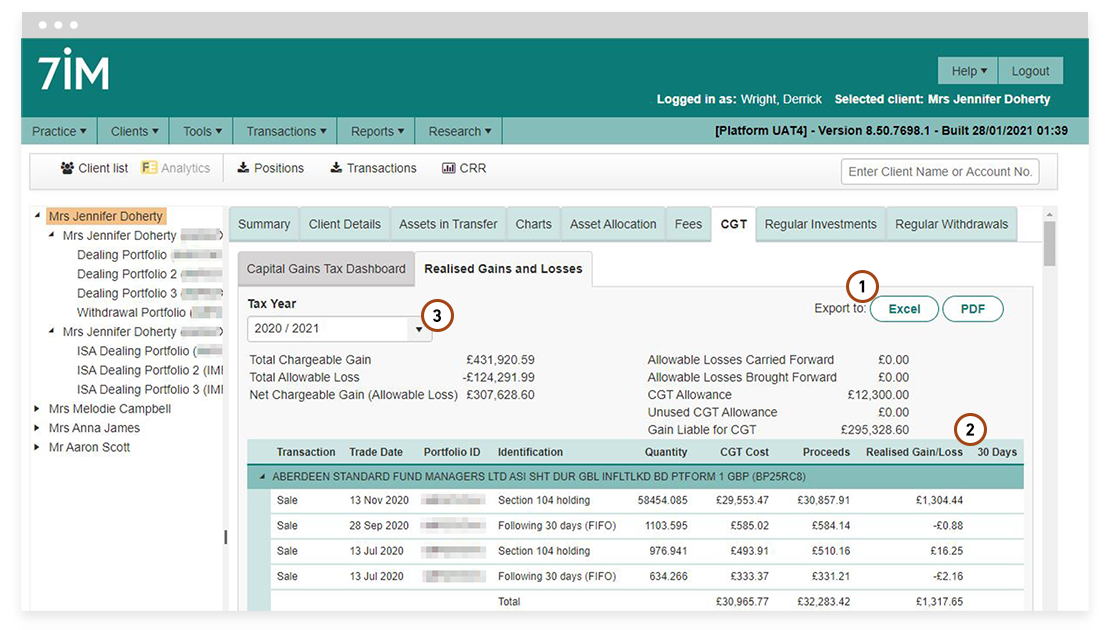
Task: Open the Help dropdown
Action: [x=968, y=71]
